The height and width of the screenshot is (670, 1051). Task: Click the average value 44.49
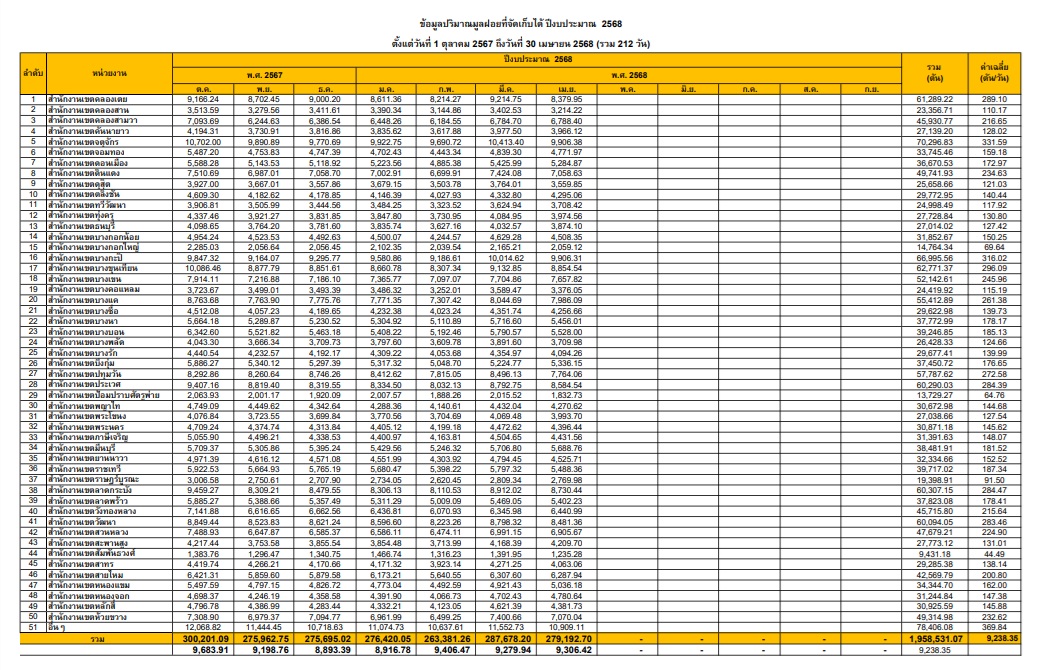[995, 554]
